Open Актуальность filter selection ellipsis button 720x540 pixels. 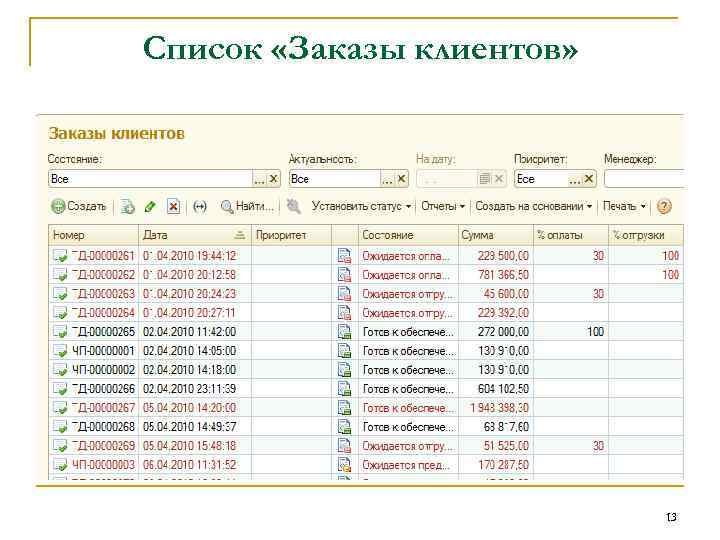tap(387, 179)
